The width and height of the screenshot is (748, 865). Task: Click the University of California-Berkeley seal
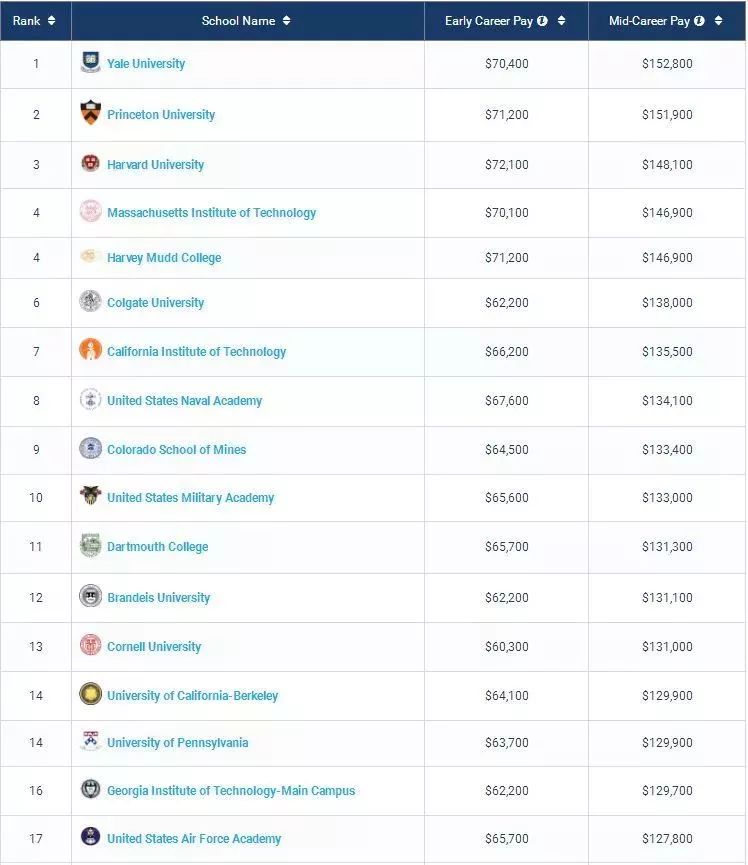coord(90,694)
